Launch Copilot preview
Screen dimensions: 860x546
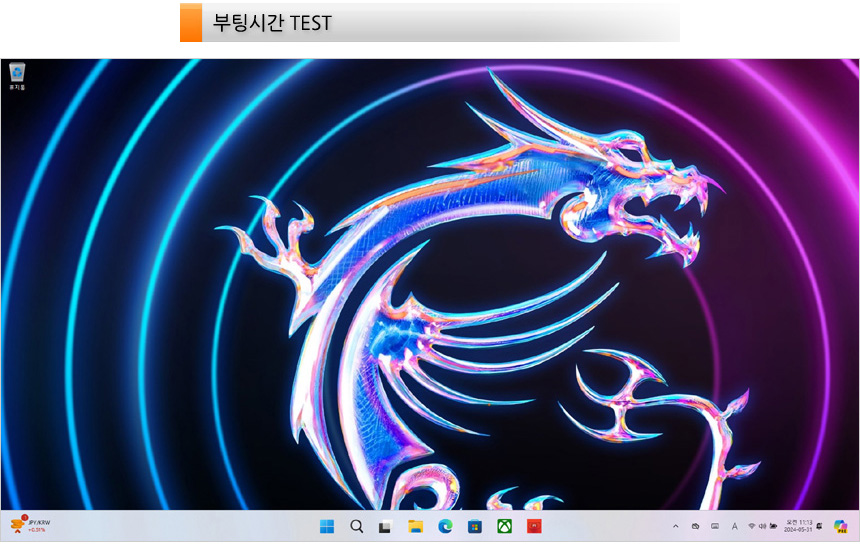[x=840, y=527]
